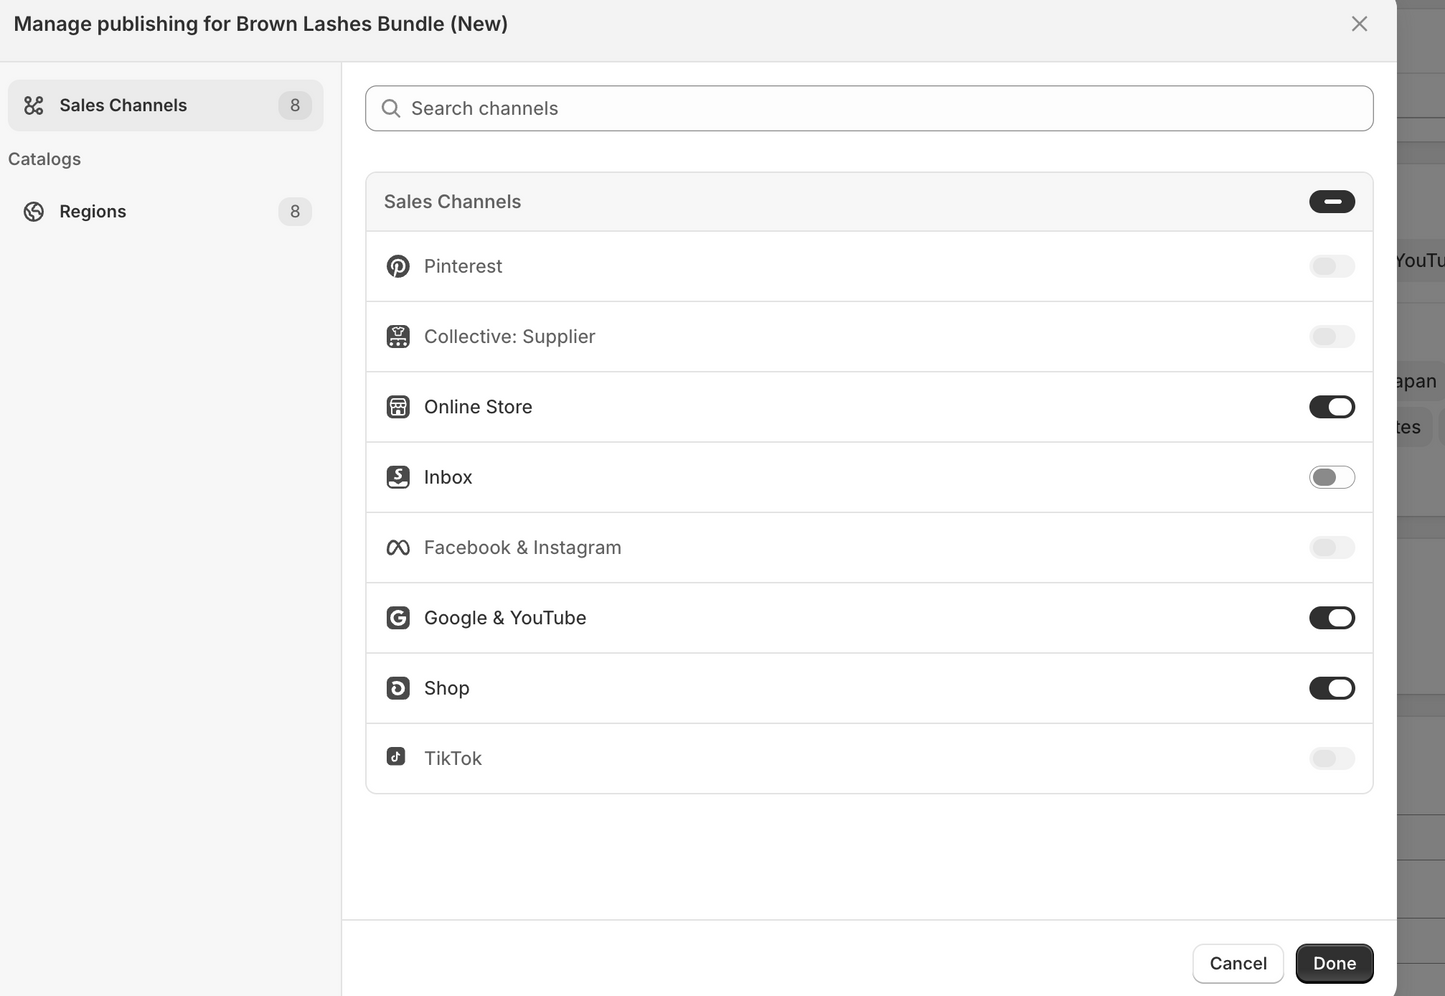The height and width of the screenshot is (996, 1445).
Task: Click the Collective: Supplier icon
Action: point(398,337)
